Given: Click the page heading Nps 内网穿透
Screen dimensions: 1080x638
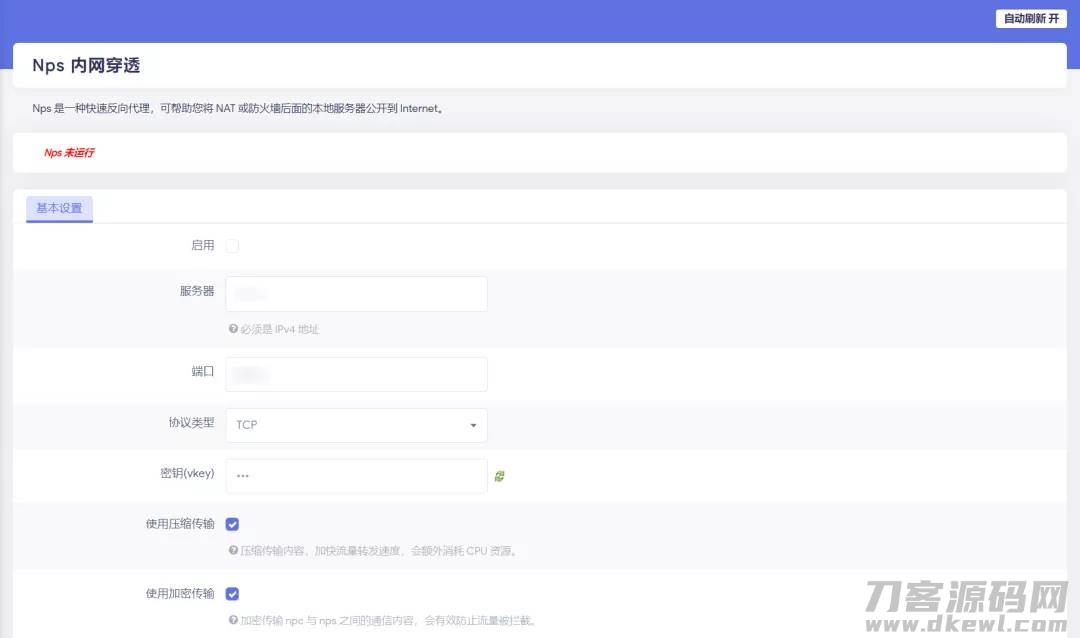Looking at the screenshot, I should click(x=86, y=65).
